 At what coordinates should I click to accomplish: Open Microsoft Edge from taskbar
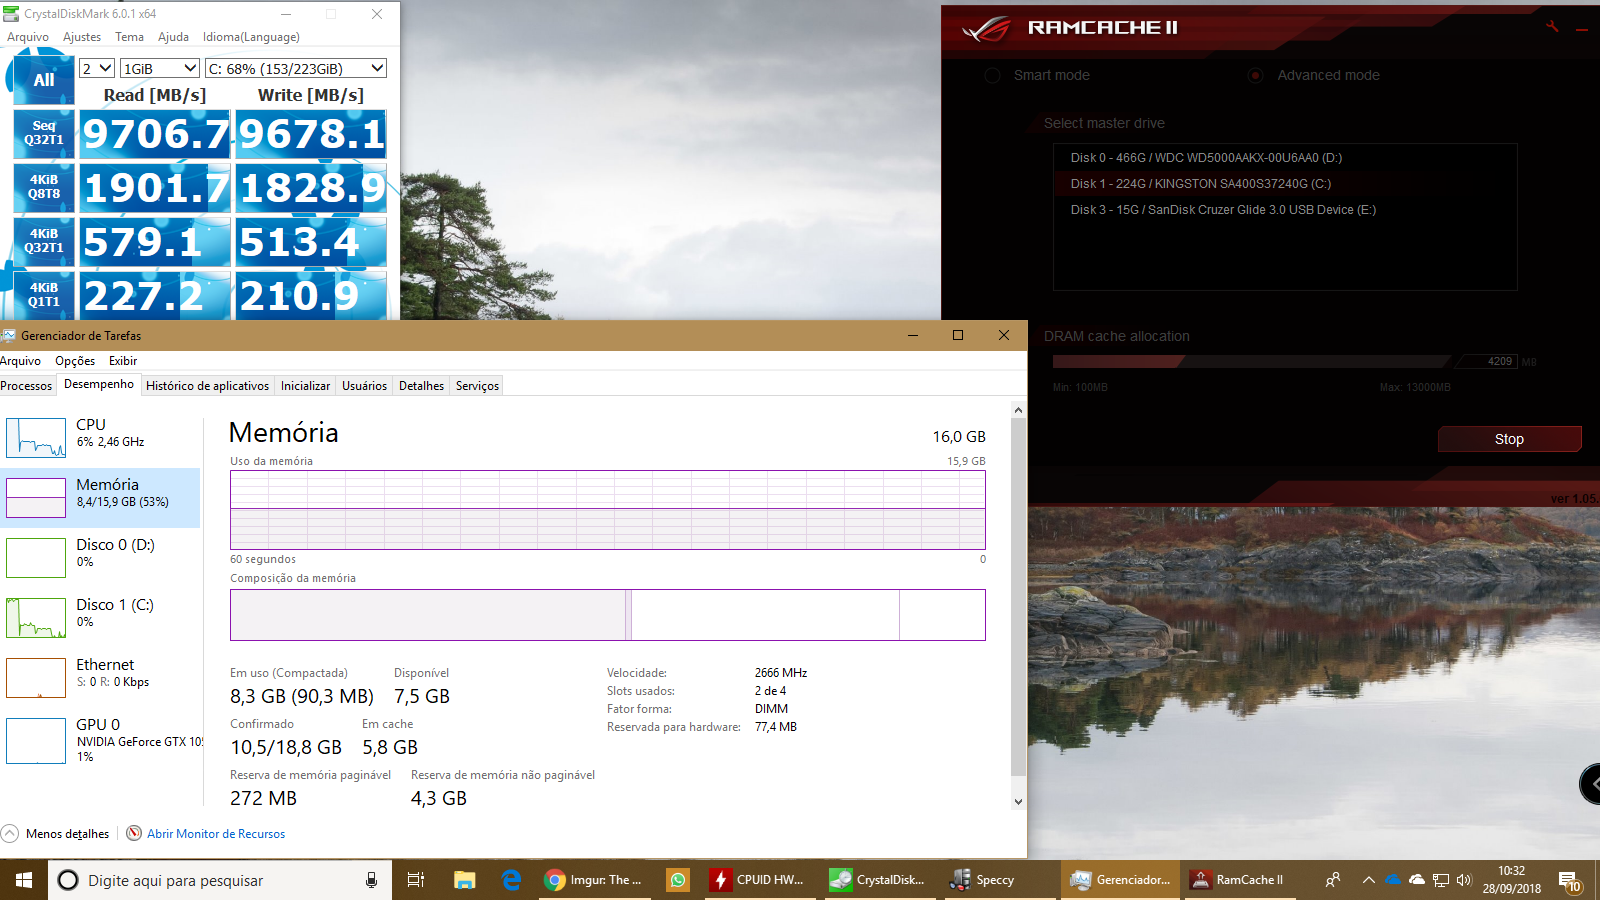[x=512, y=880]
